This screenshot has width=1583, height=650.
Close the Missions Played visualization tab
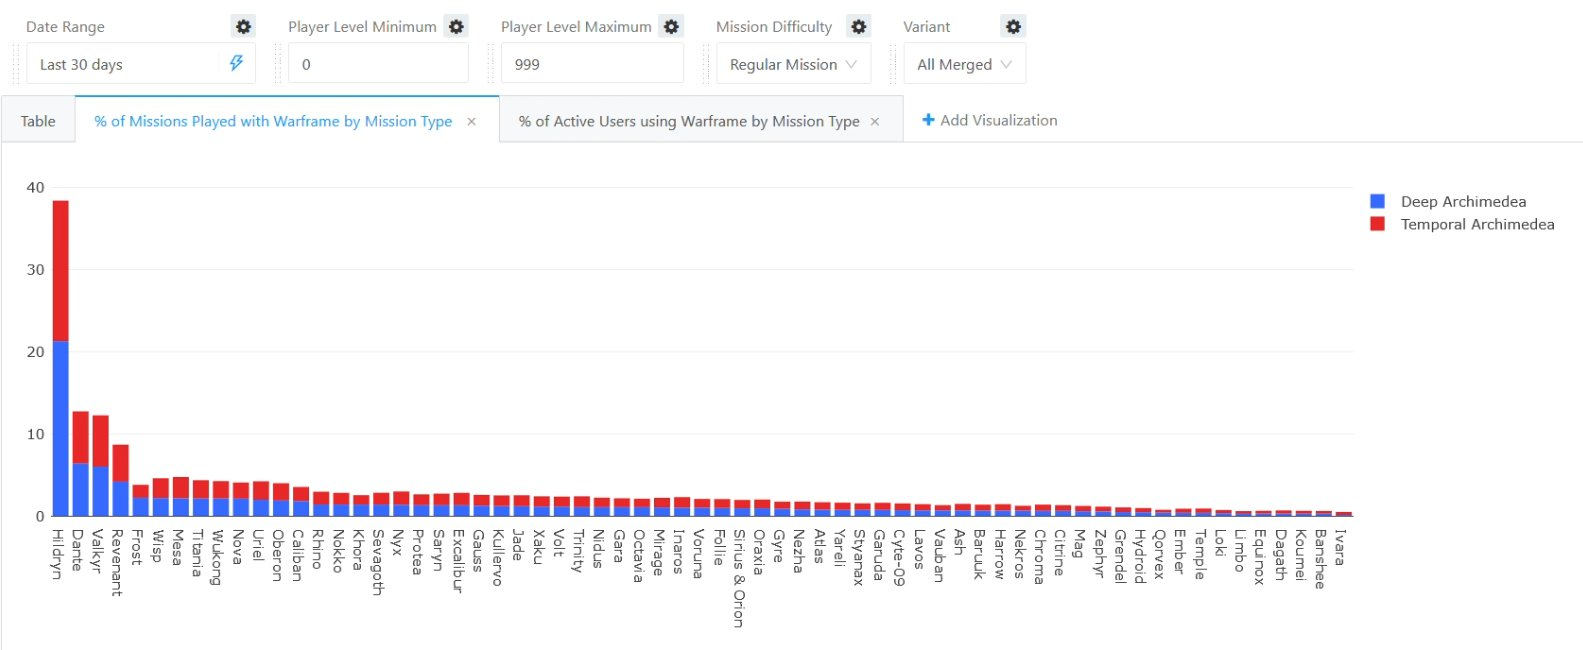pos(471,121)
